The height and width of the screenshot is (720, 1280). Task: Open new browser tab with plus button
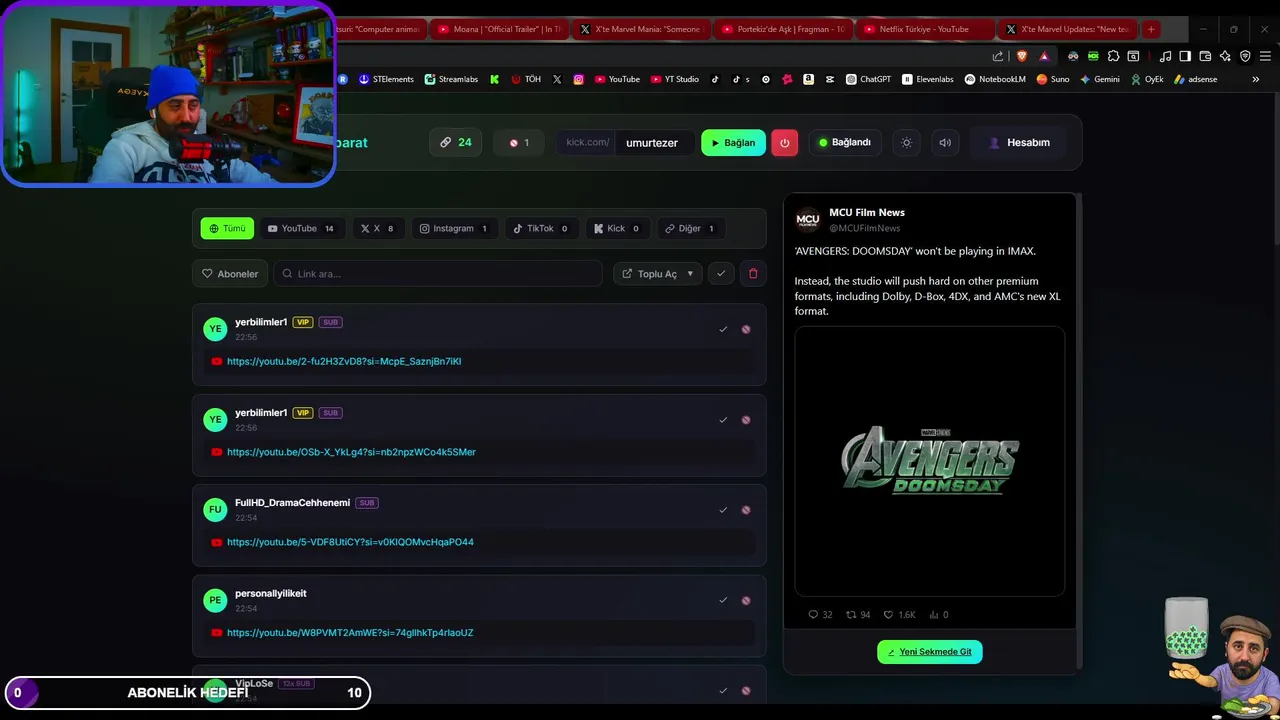(1151, 29)
